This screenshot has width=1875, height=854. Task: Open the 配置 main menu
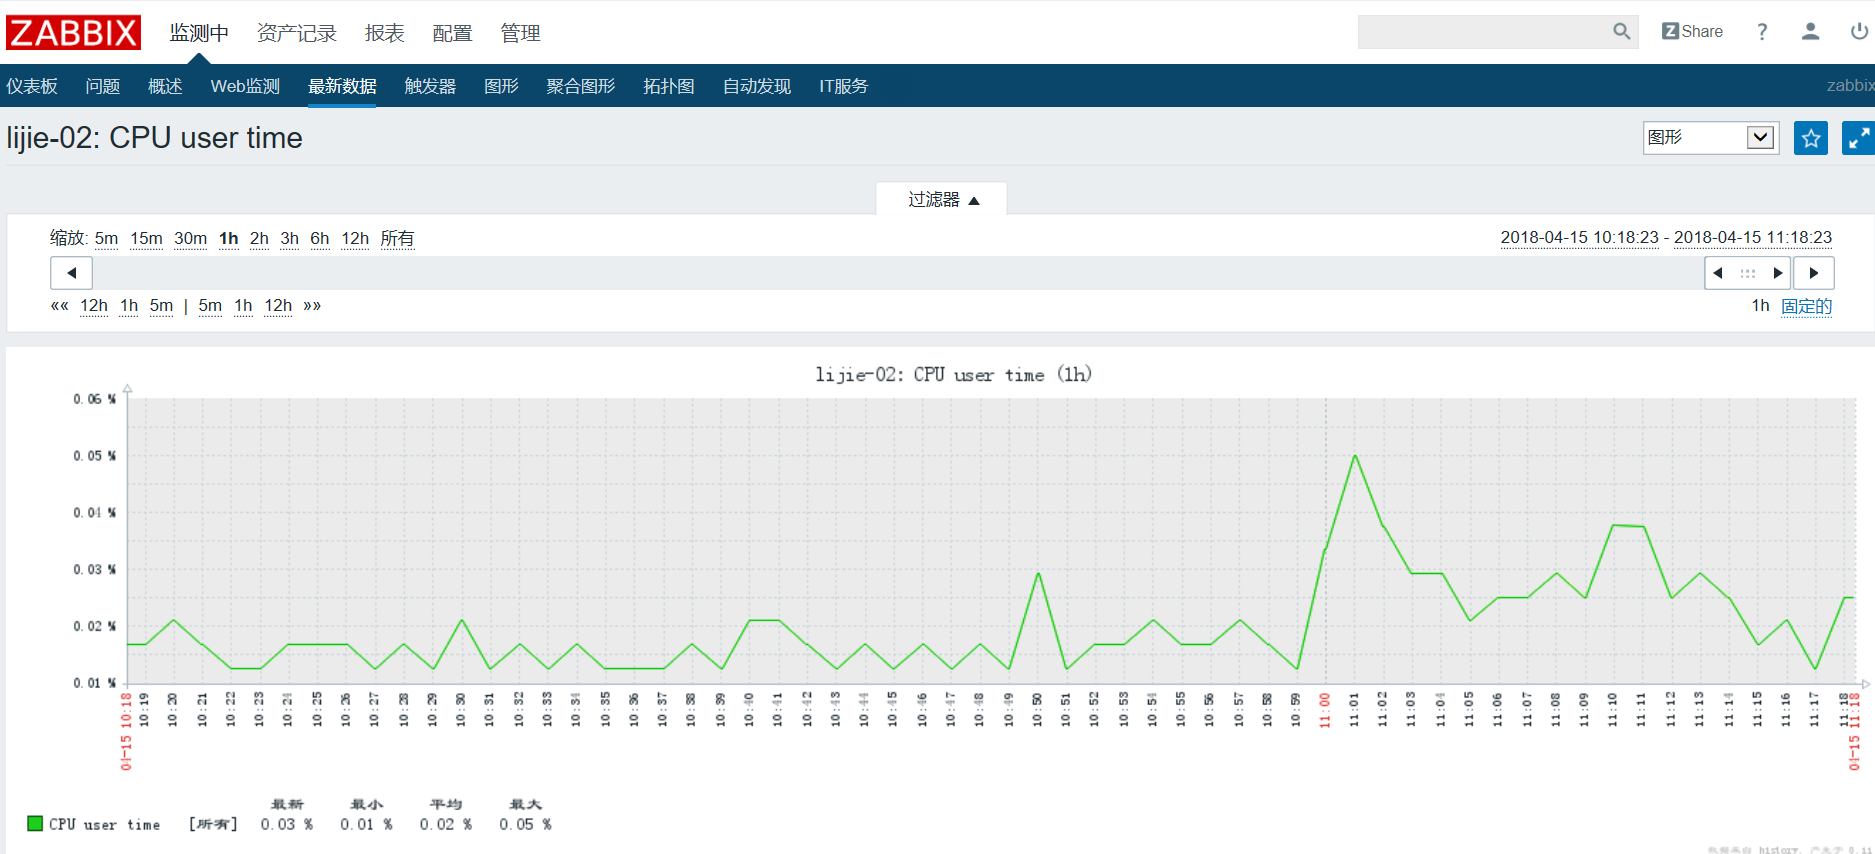click(x=452, y=33)
